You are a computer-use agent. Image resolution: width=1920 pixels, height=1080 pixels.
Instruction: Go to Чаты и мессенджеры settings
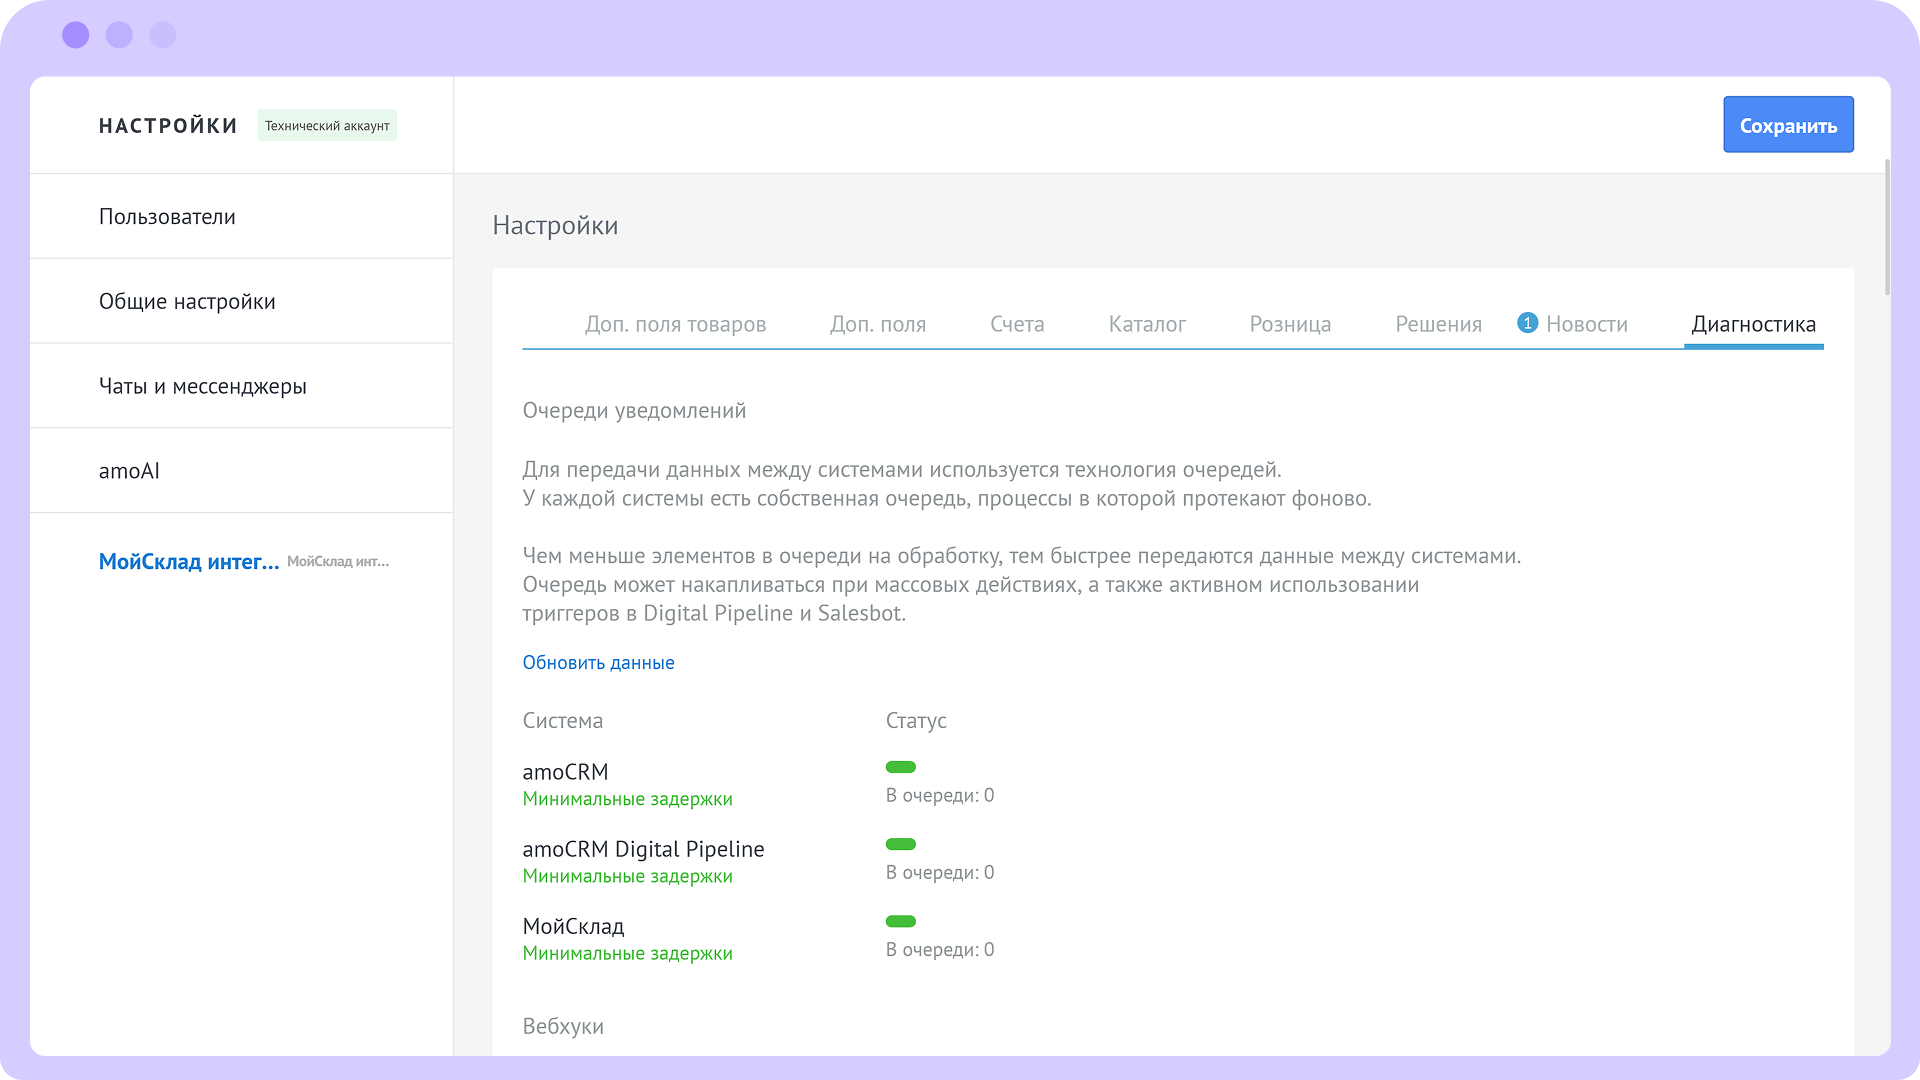pos(202,387)
